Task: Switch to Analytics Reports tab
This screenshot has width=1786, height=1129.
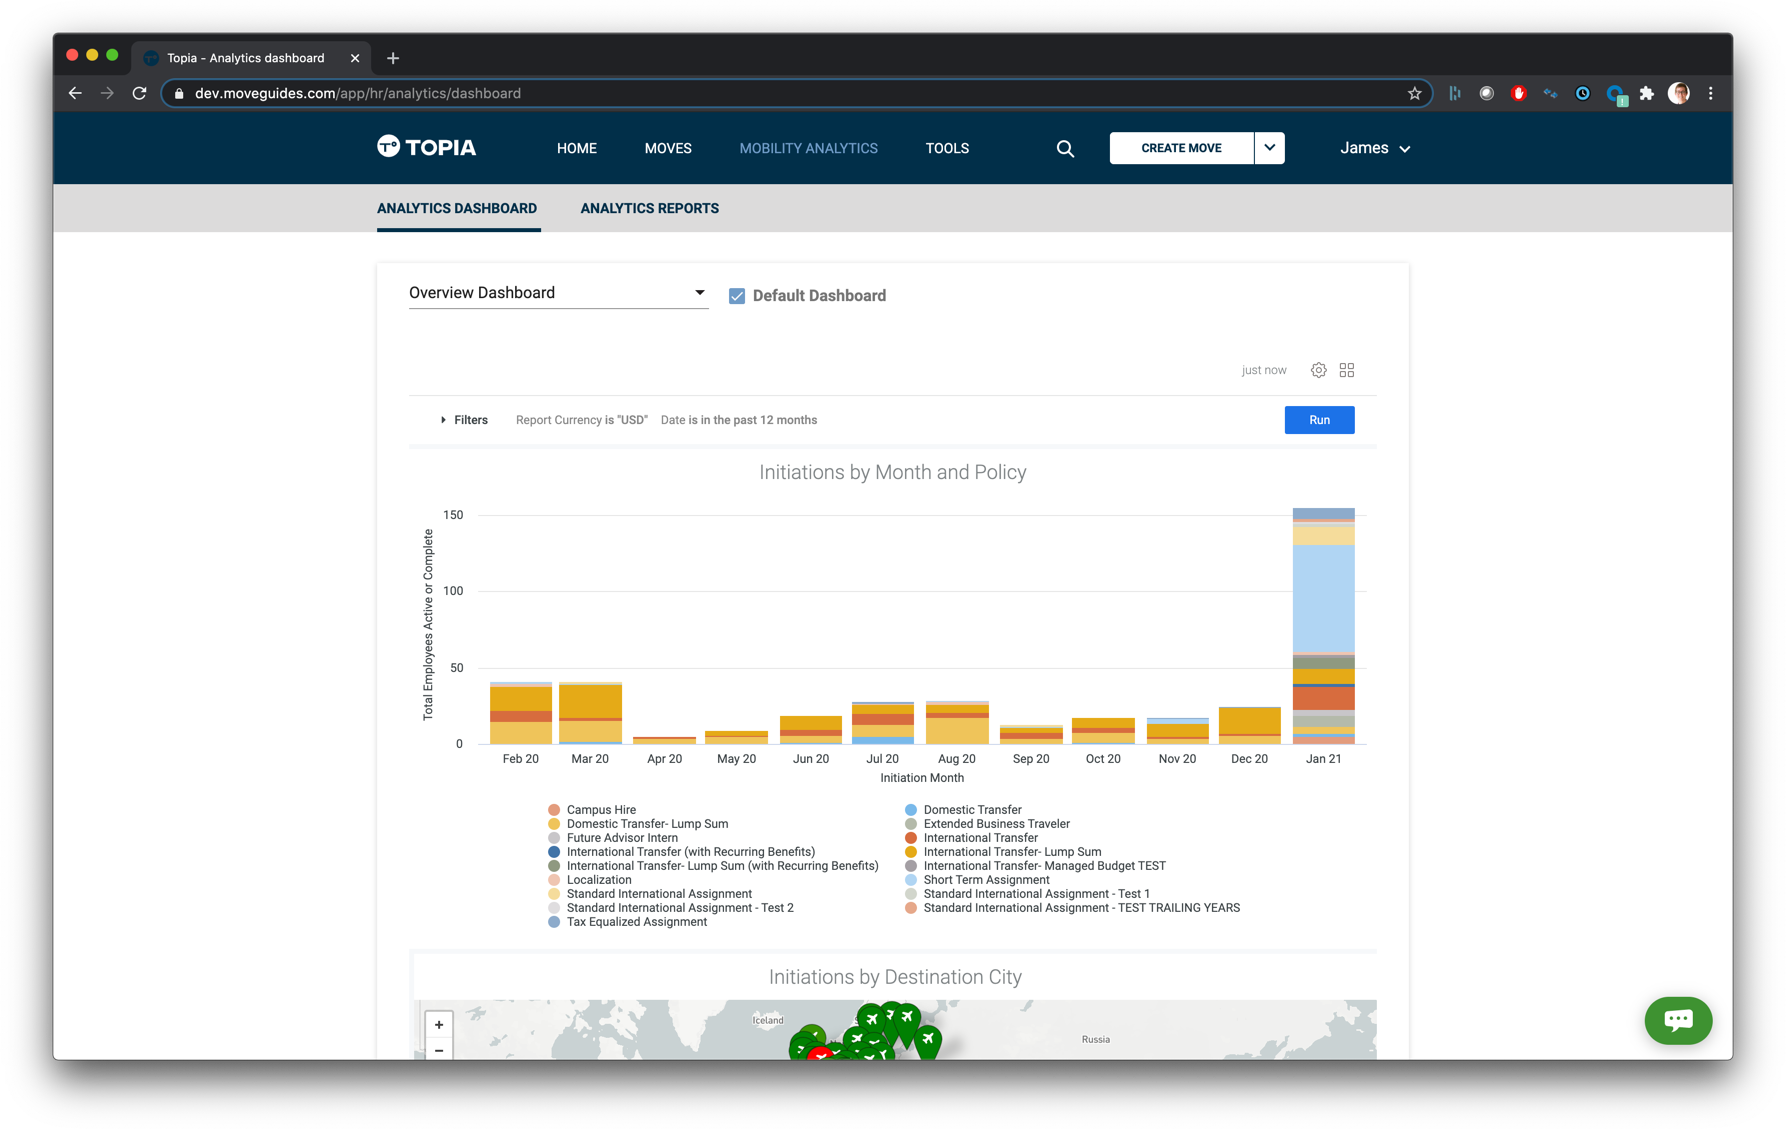Action: (x=650, y=208)
